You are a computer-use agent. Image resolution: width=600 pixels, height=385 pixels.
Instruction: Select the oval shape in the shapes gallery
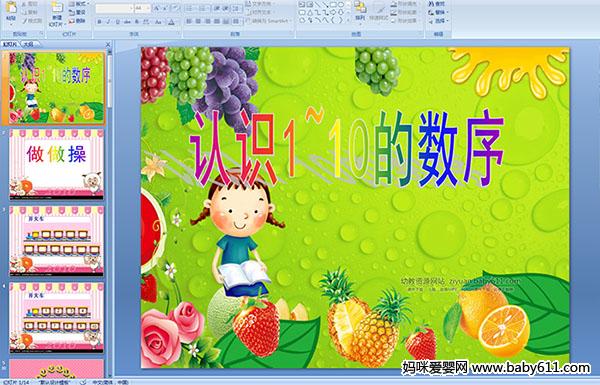(341, 5)
